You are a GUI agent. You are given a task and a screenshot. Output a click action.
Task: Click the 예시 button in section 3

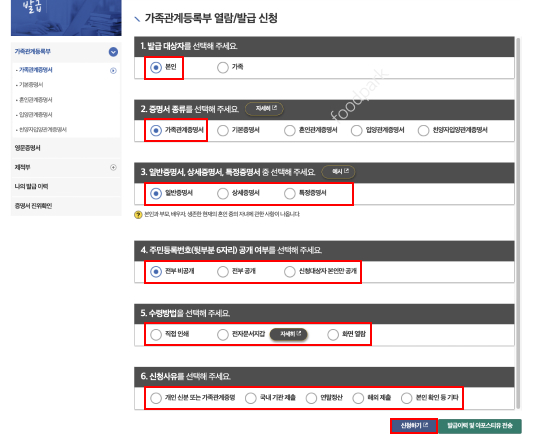pyautogui.click(x=338, y=172)
